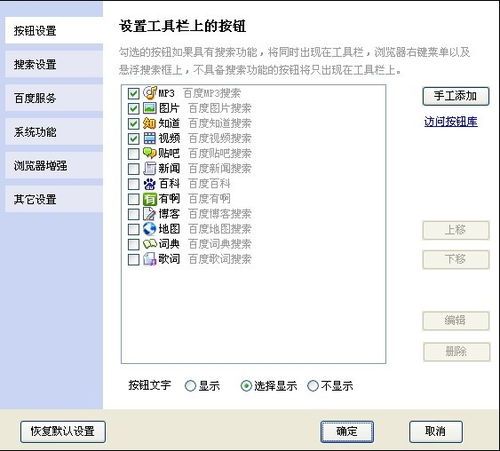The image size is (500, 451).
Task: Follow the 访问按钮库 link
Action: click(x=451, y=121)
